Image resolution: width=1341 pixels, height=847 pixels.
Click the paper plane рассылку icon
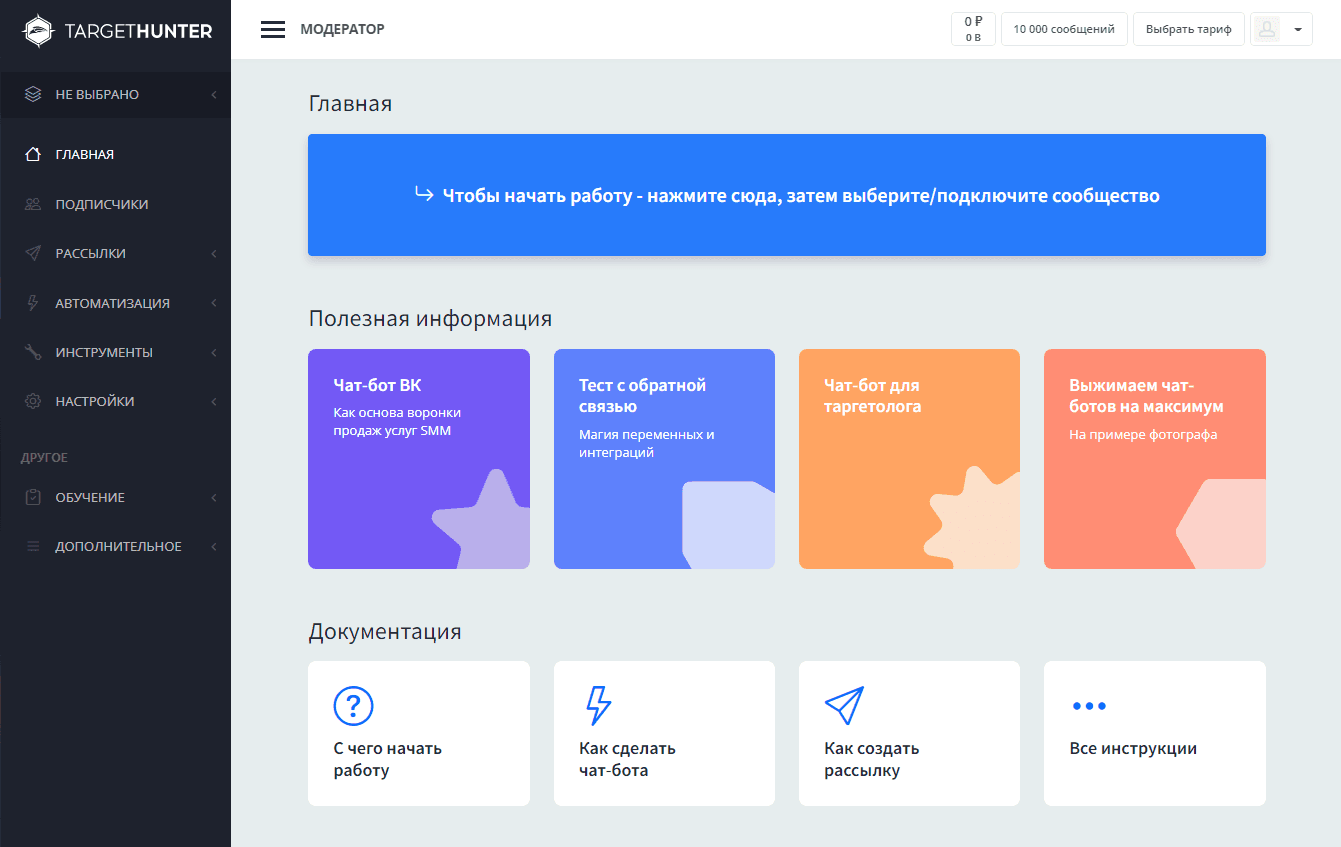(x=843, y=705)
